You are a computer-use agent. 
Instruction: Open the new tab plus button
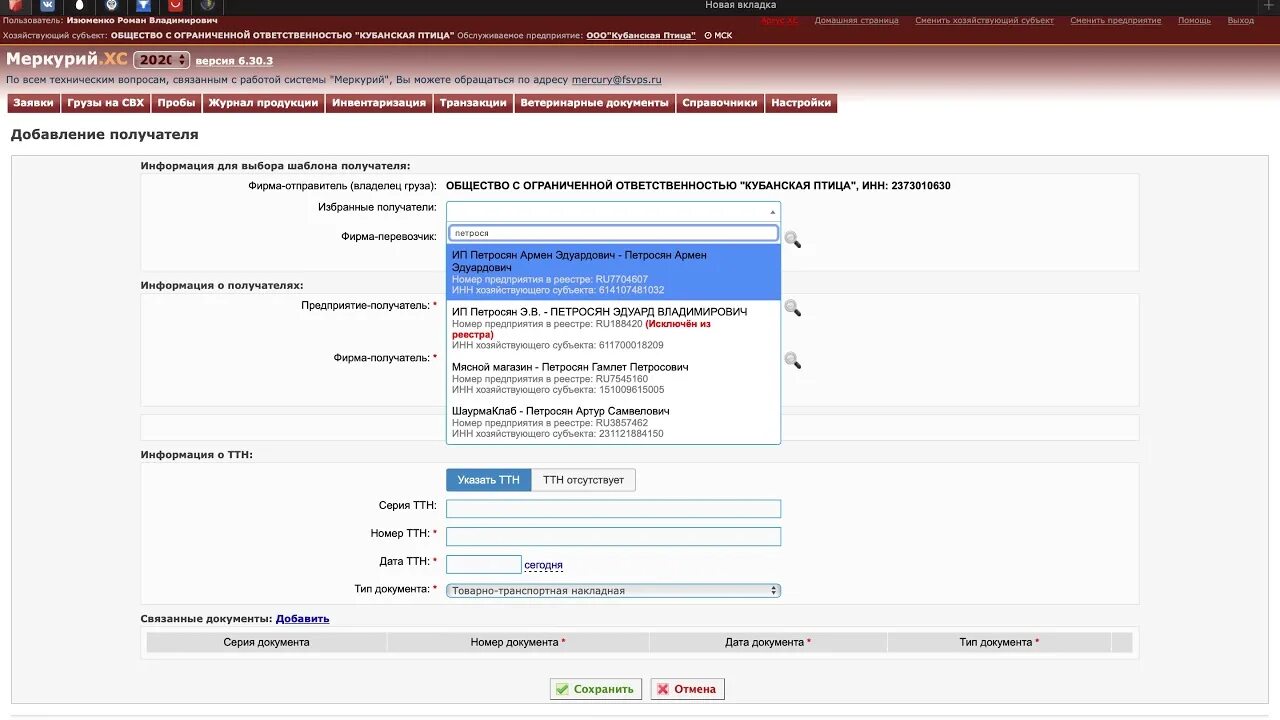(x=1270, y=5)
